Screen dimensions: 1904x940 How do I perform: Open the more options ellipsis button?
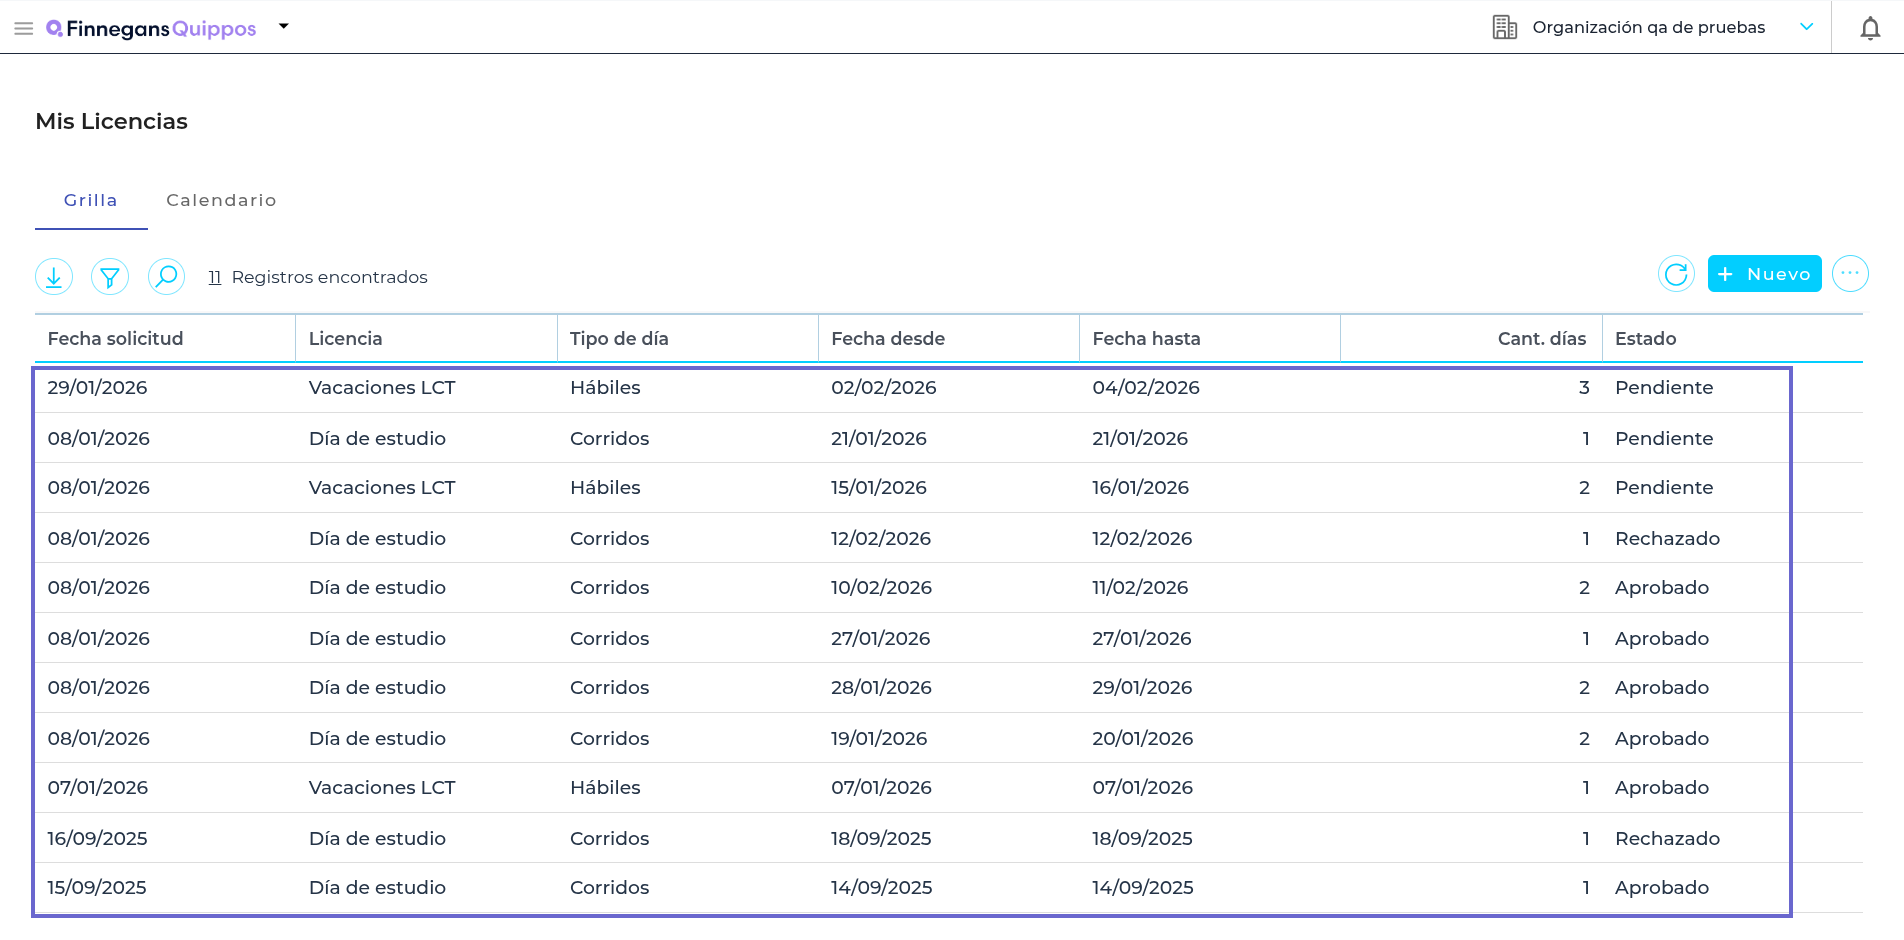(x=1850, y=274)
